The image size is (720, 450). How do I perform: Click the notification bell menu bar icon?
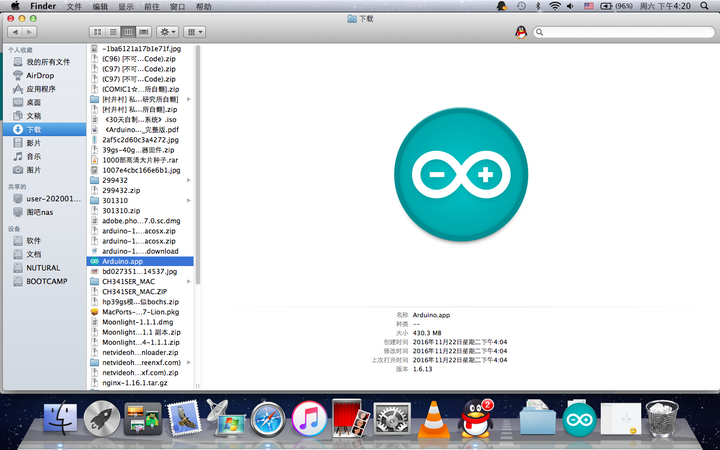coord(502,6)
